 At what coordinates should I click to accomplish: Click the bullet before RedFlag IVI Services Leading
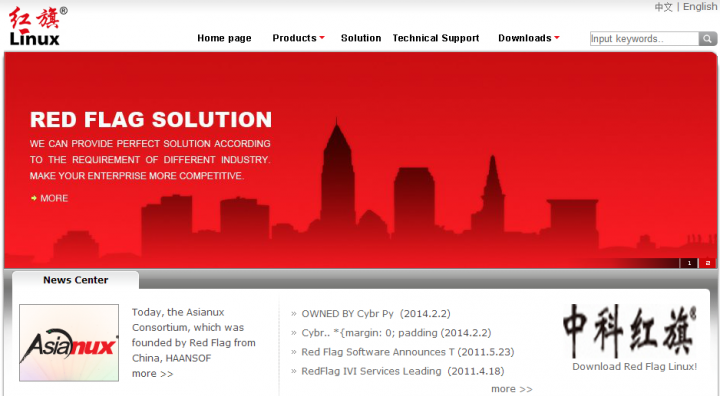click(294, 371)
